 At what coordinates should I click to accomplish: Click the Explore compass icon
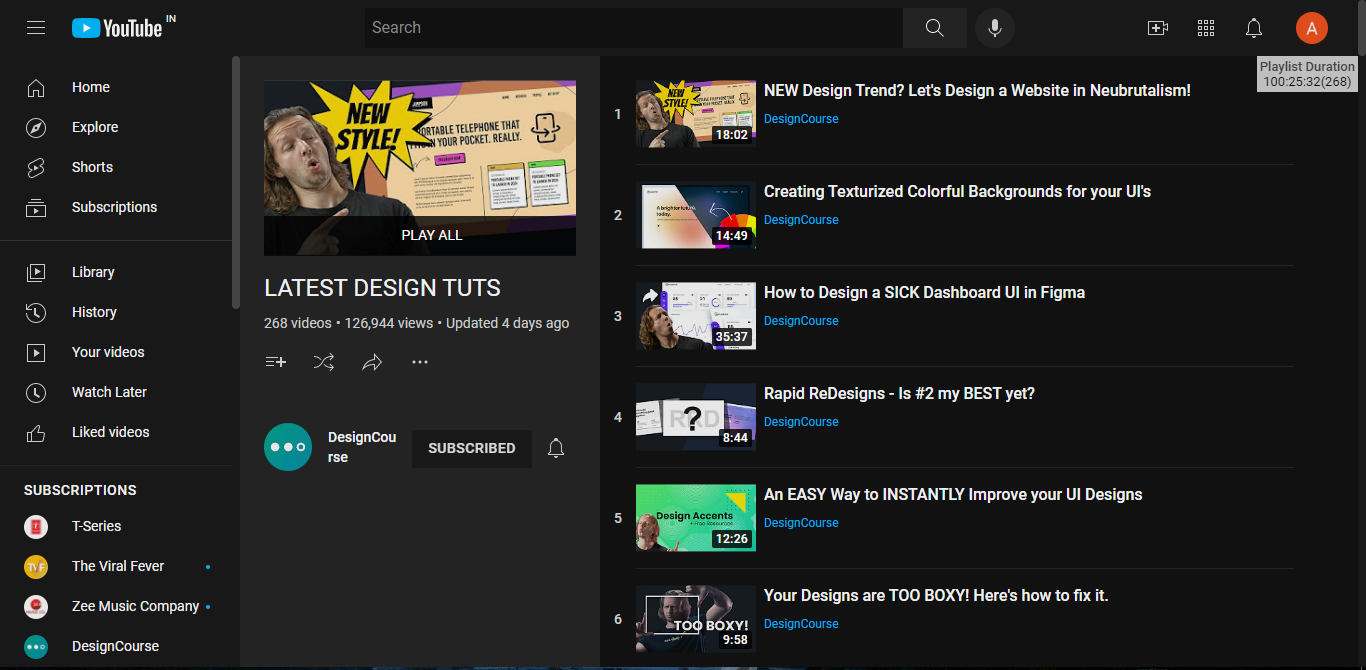tap(36, 128)
